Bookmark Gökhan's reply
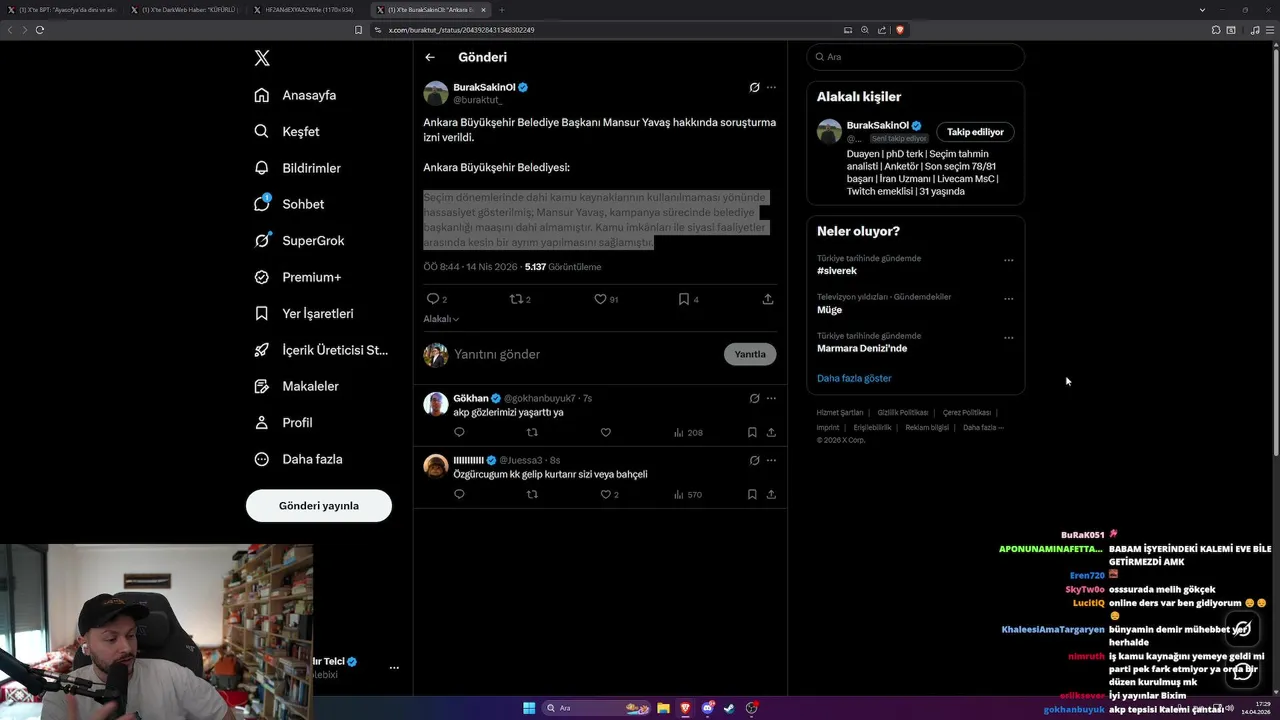 click(752, 432)
